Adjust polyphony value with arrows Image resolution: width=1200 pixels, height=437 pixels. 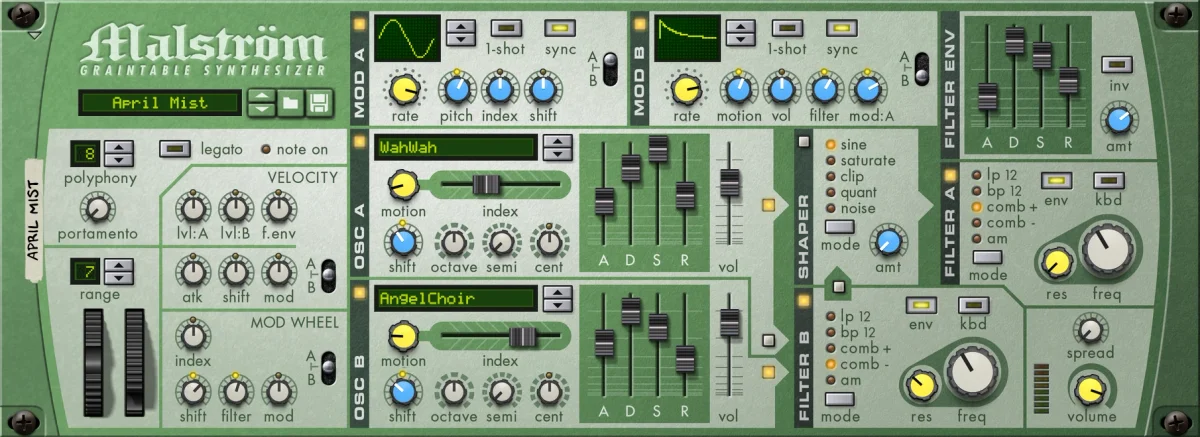[119, 154]
